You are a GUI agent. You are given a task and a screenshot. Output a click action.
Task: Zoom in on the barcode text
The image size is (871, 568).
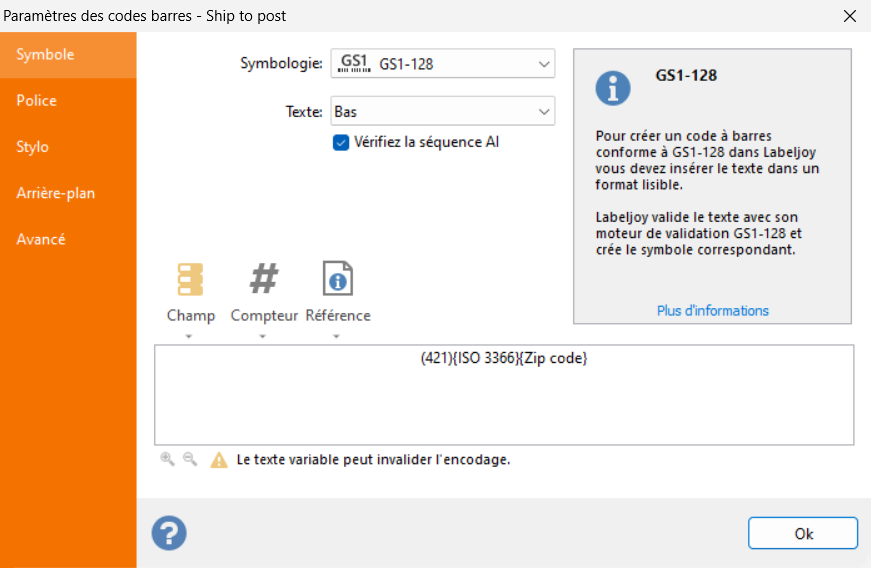[x=167, y=459]
